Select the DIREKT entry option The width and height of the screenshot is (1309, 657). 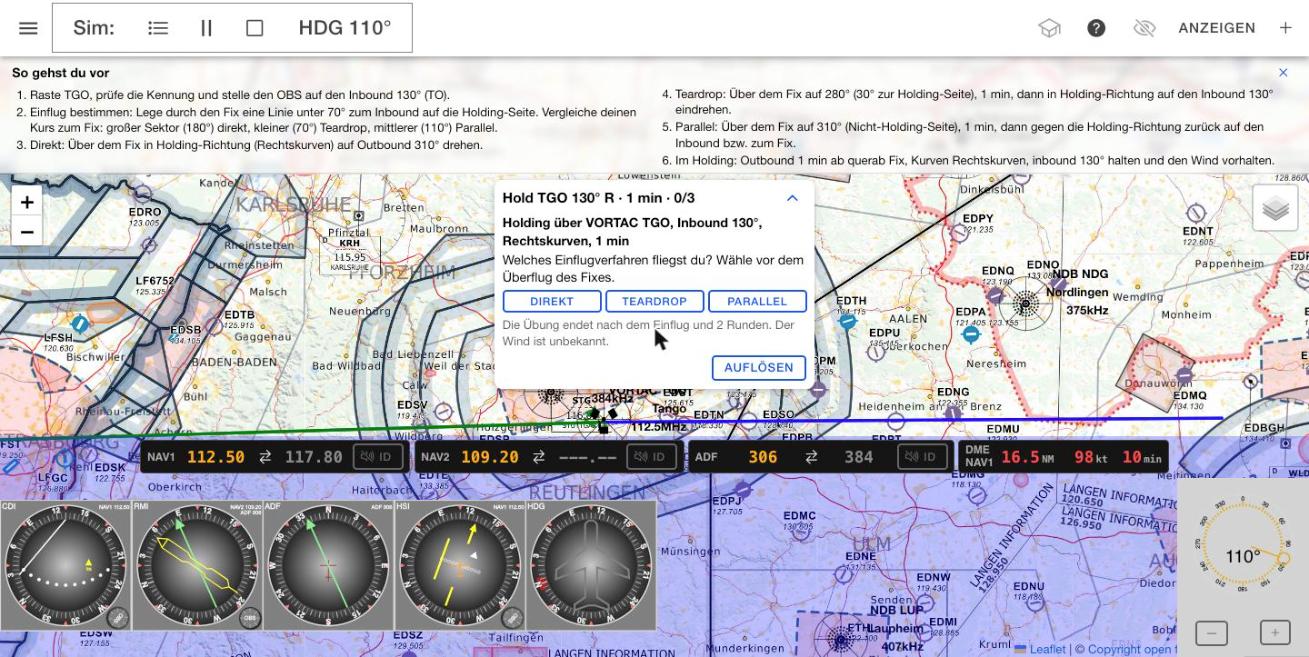(x=552, y=301)
